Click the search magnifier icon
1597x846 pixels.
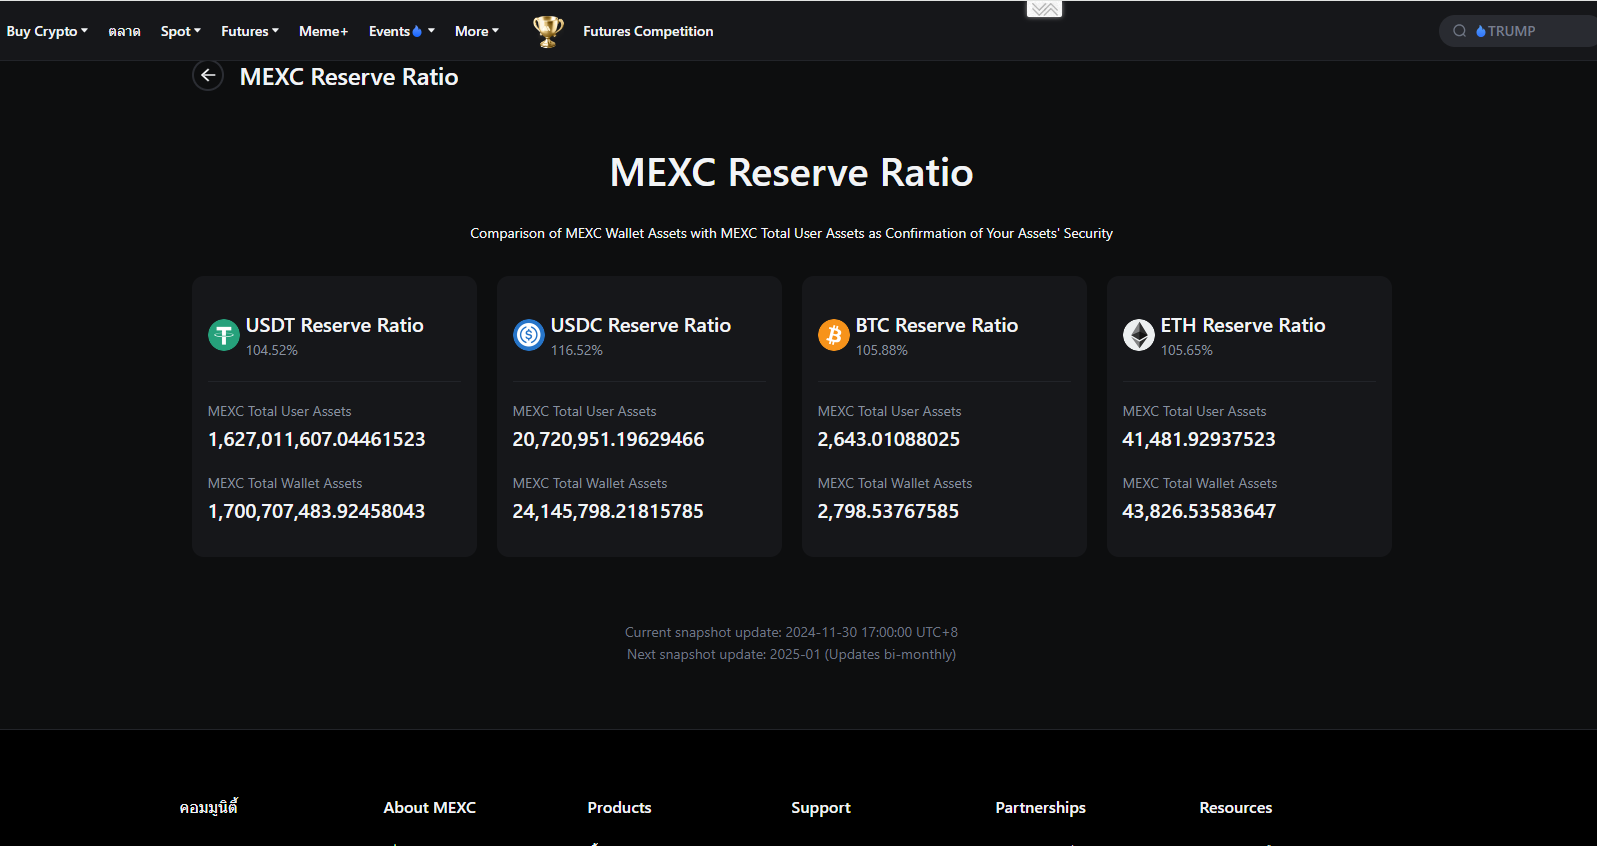pos(1460,31)
